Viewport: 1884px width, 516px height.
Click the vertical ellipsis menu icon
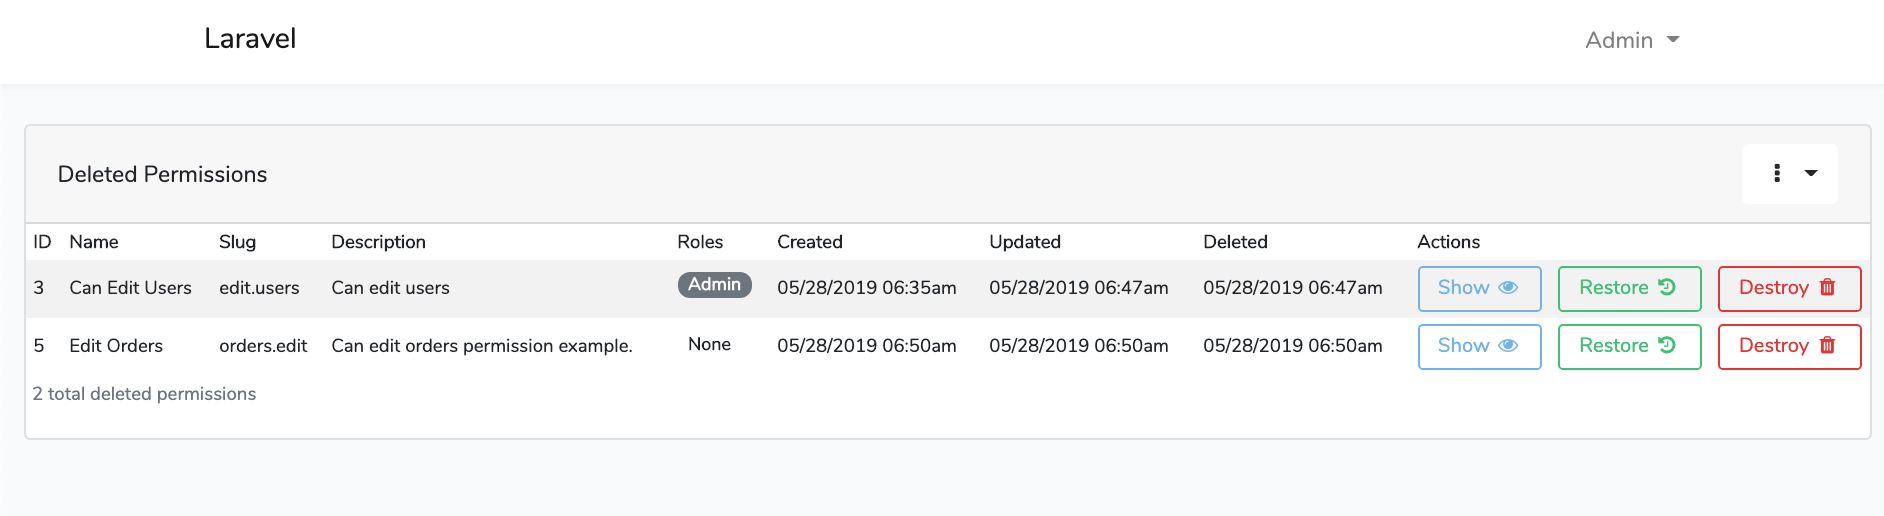(x=1777, y=174)
